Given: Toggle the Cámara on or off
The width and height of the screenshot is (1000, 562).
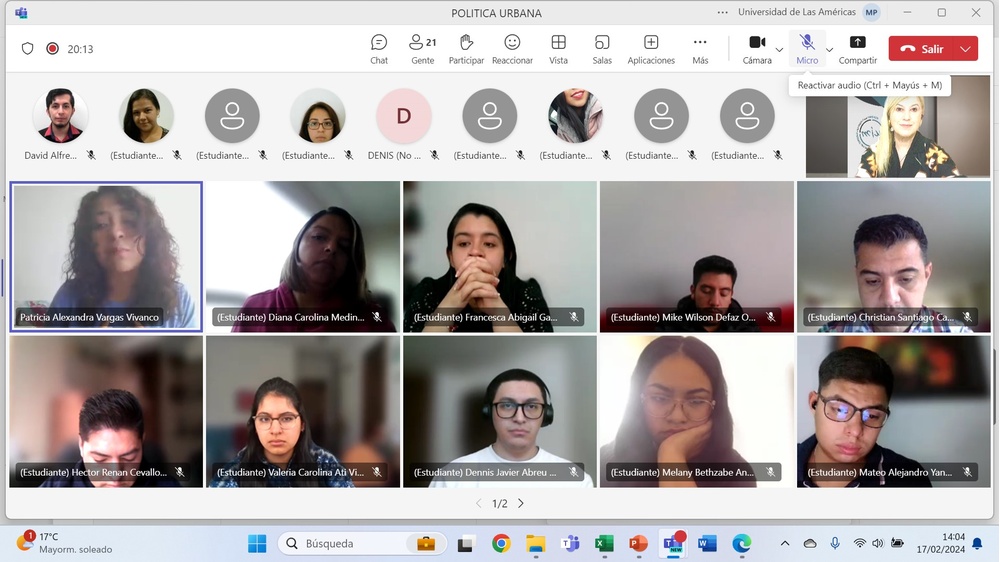Looking at the screenshot, I should 757,48.
